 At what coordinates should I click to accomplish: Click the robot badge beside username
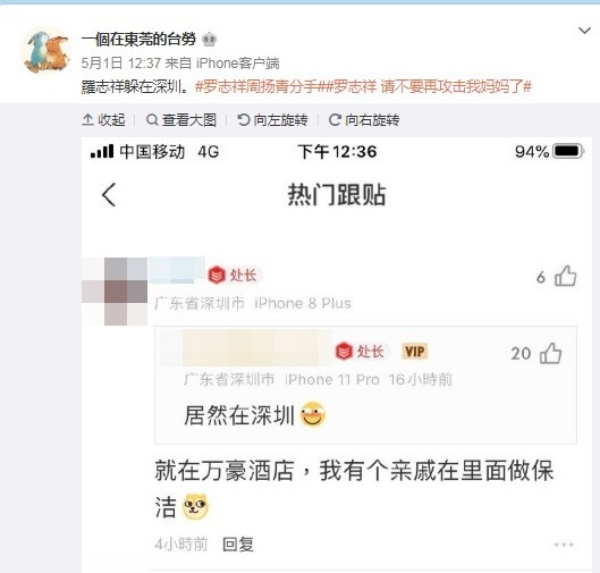pos(209,39)
